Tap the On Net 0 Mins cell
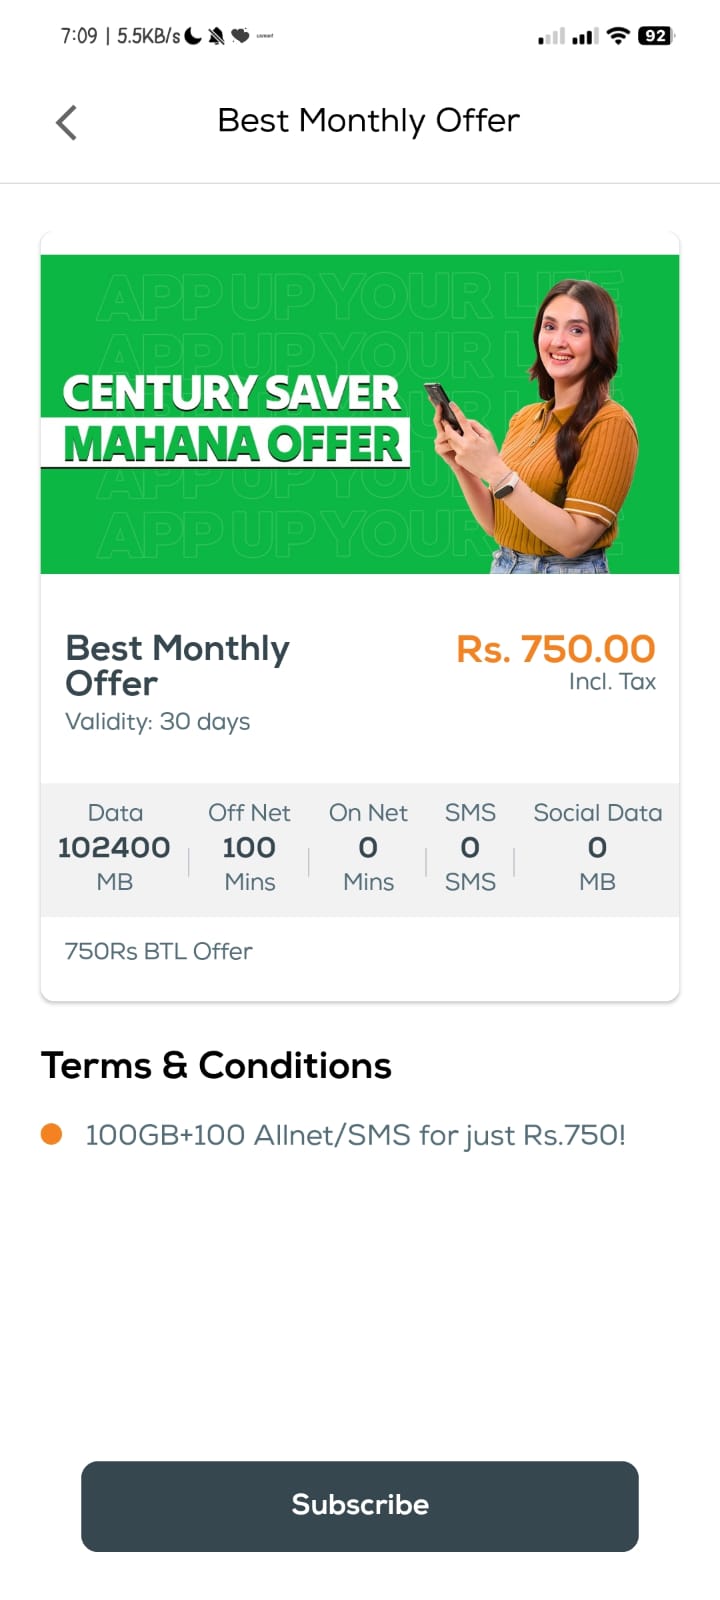720x1600 pixels. [x=368, y=848]
